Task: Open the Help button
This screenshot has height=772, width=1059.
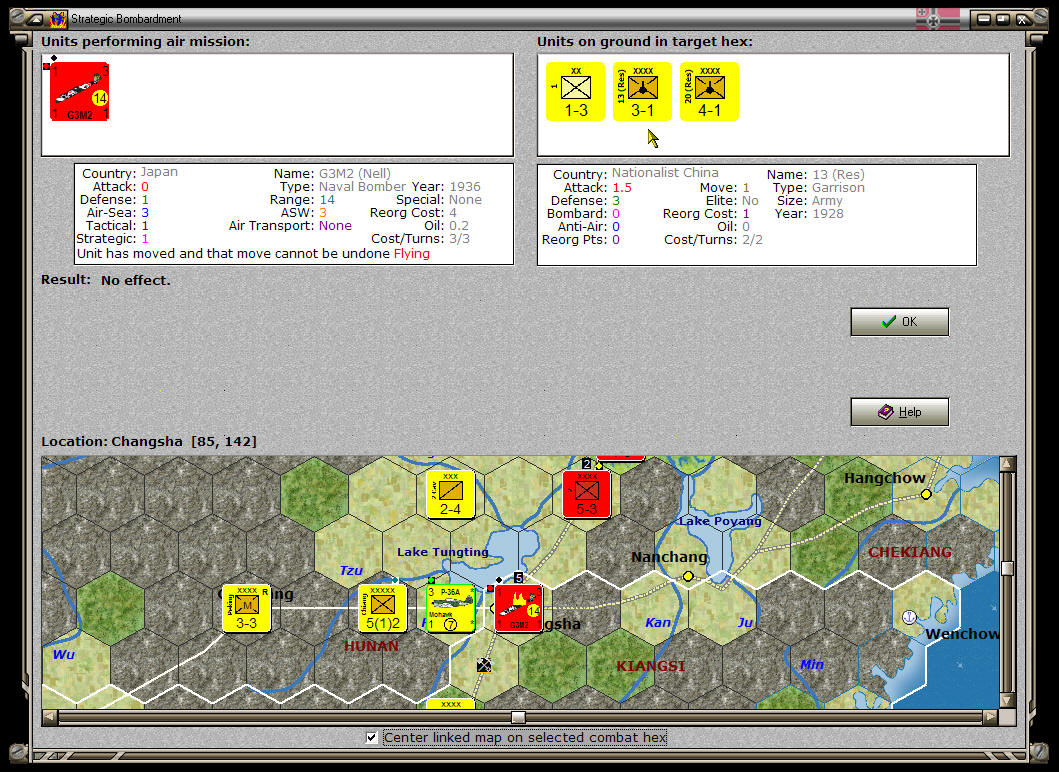Action: coord(900,411)
